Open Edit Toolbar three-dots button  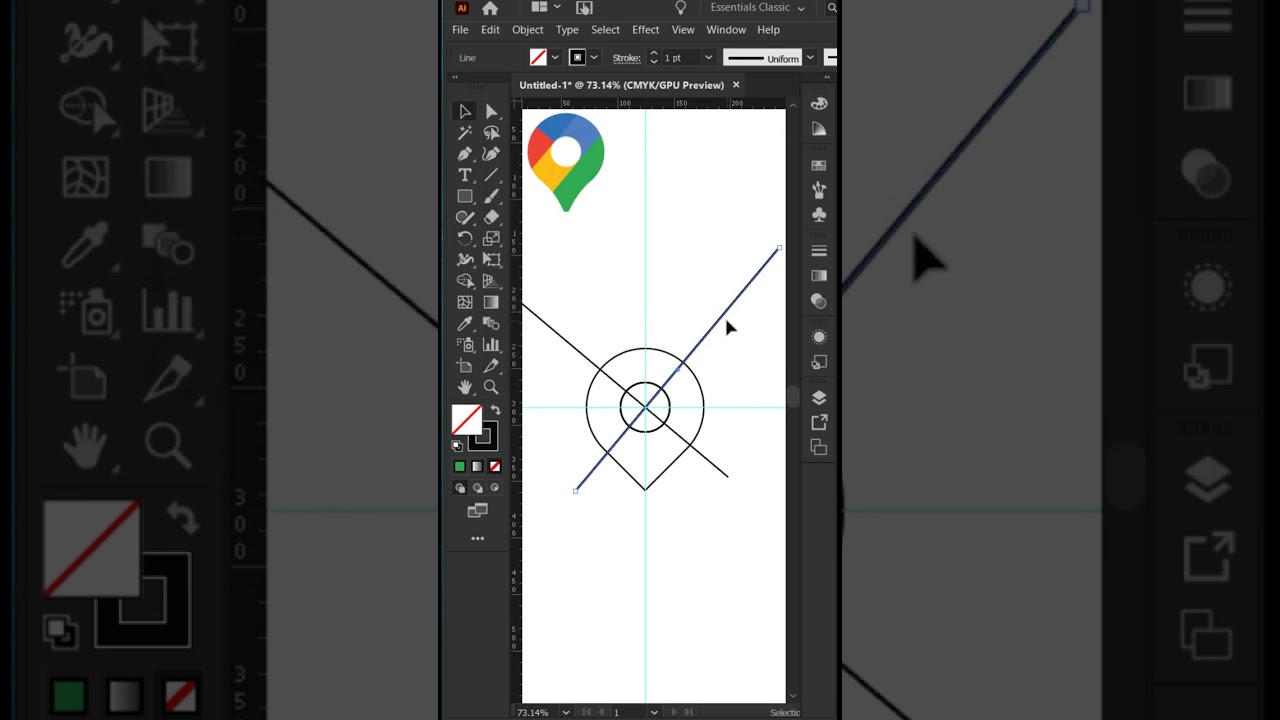477,539
